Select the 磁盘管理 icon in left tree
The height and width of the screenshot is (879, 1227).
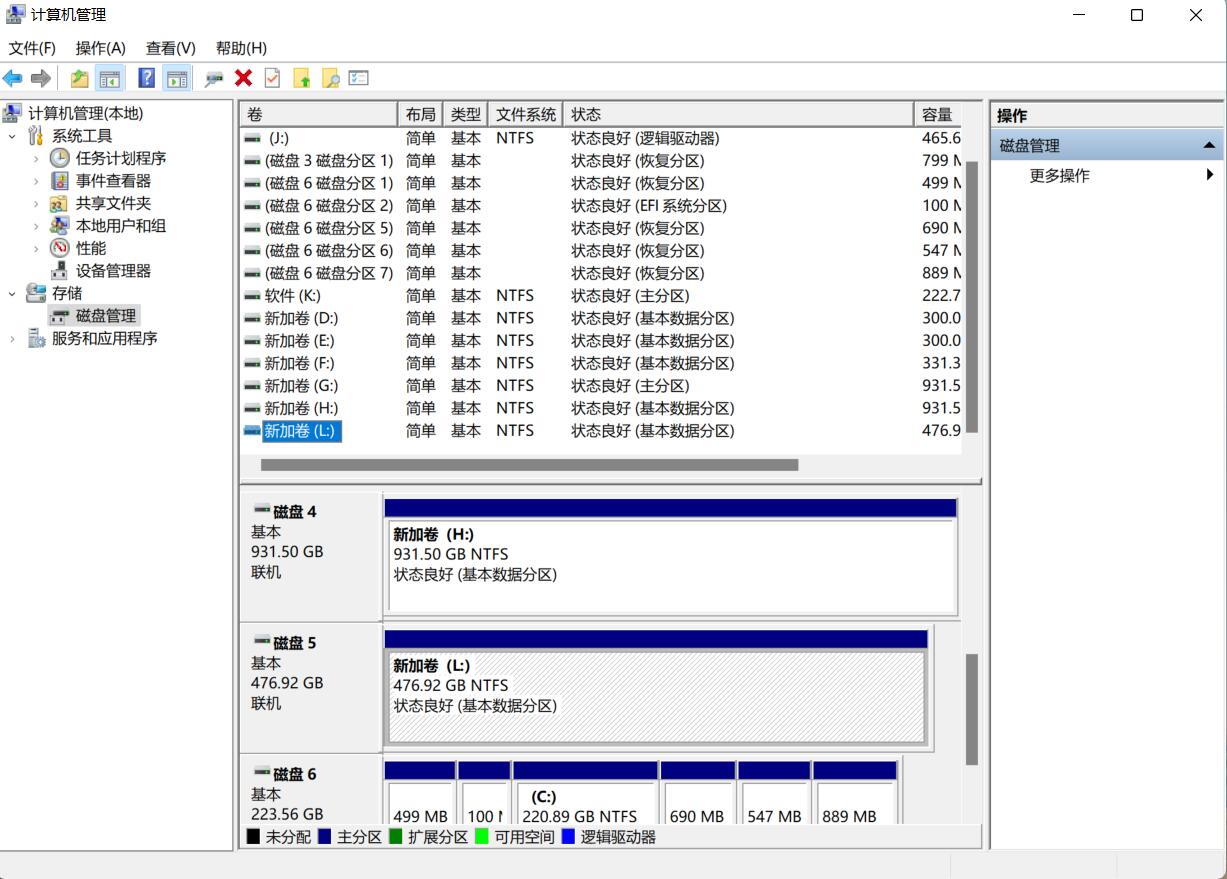[x=58, y=316]
